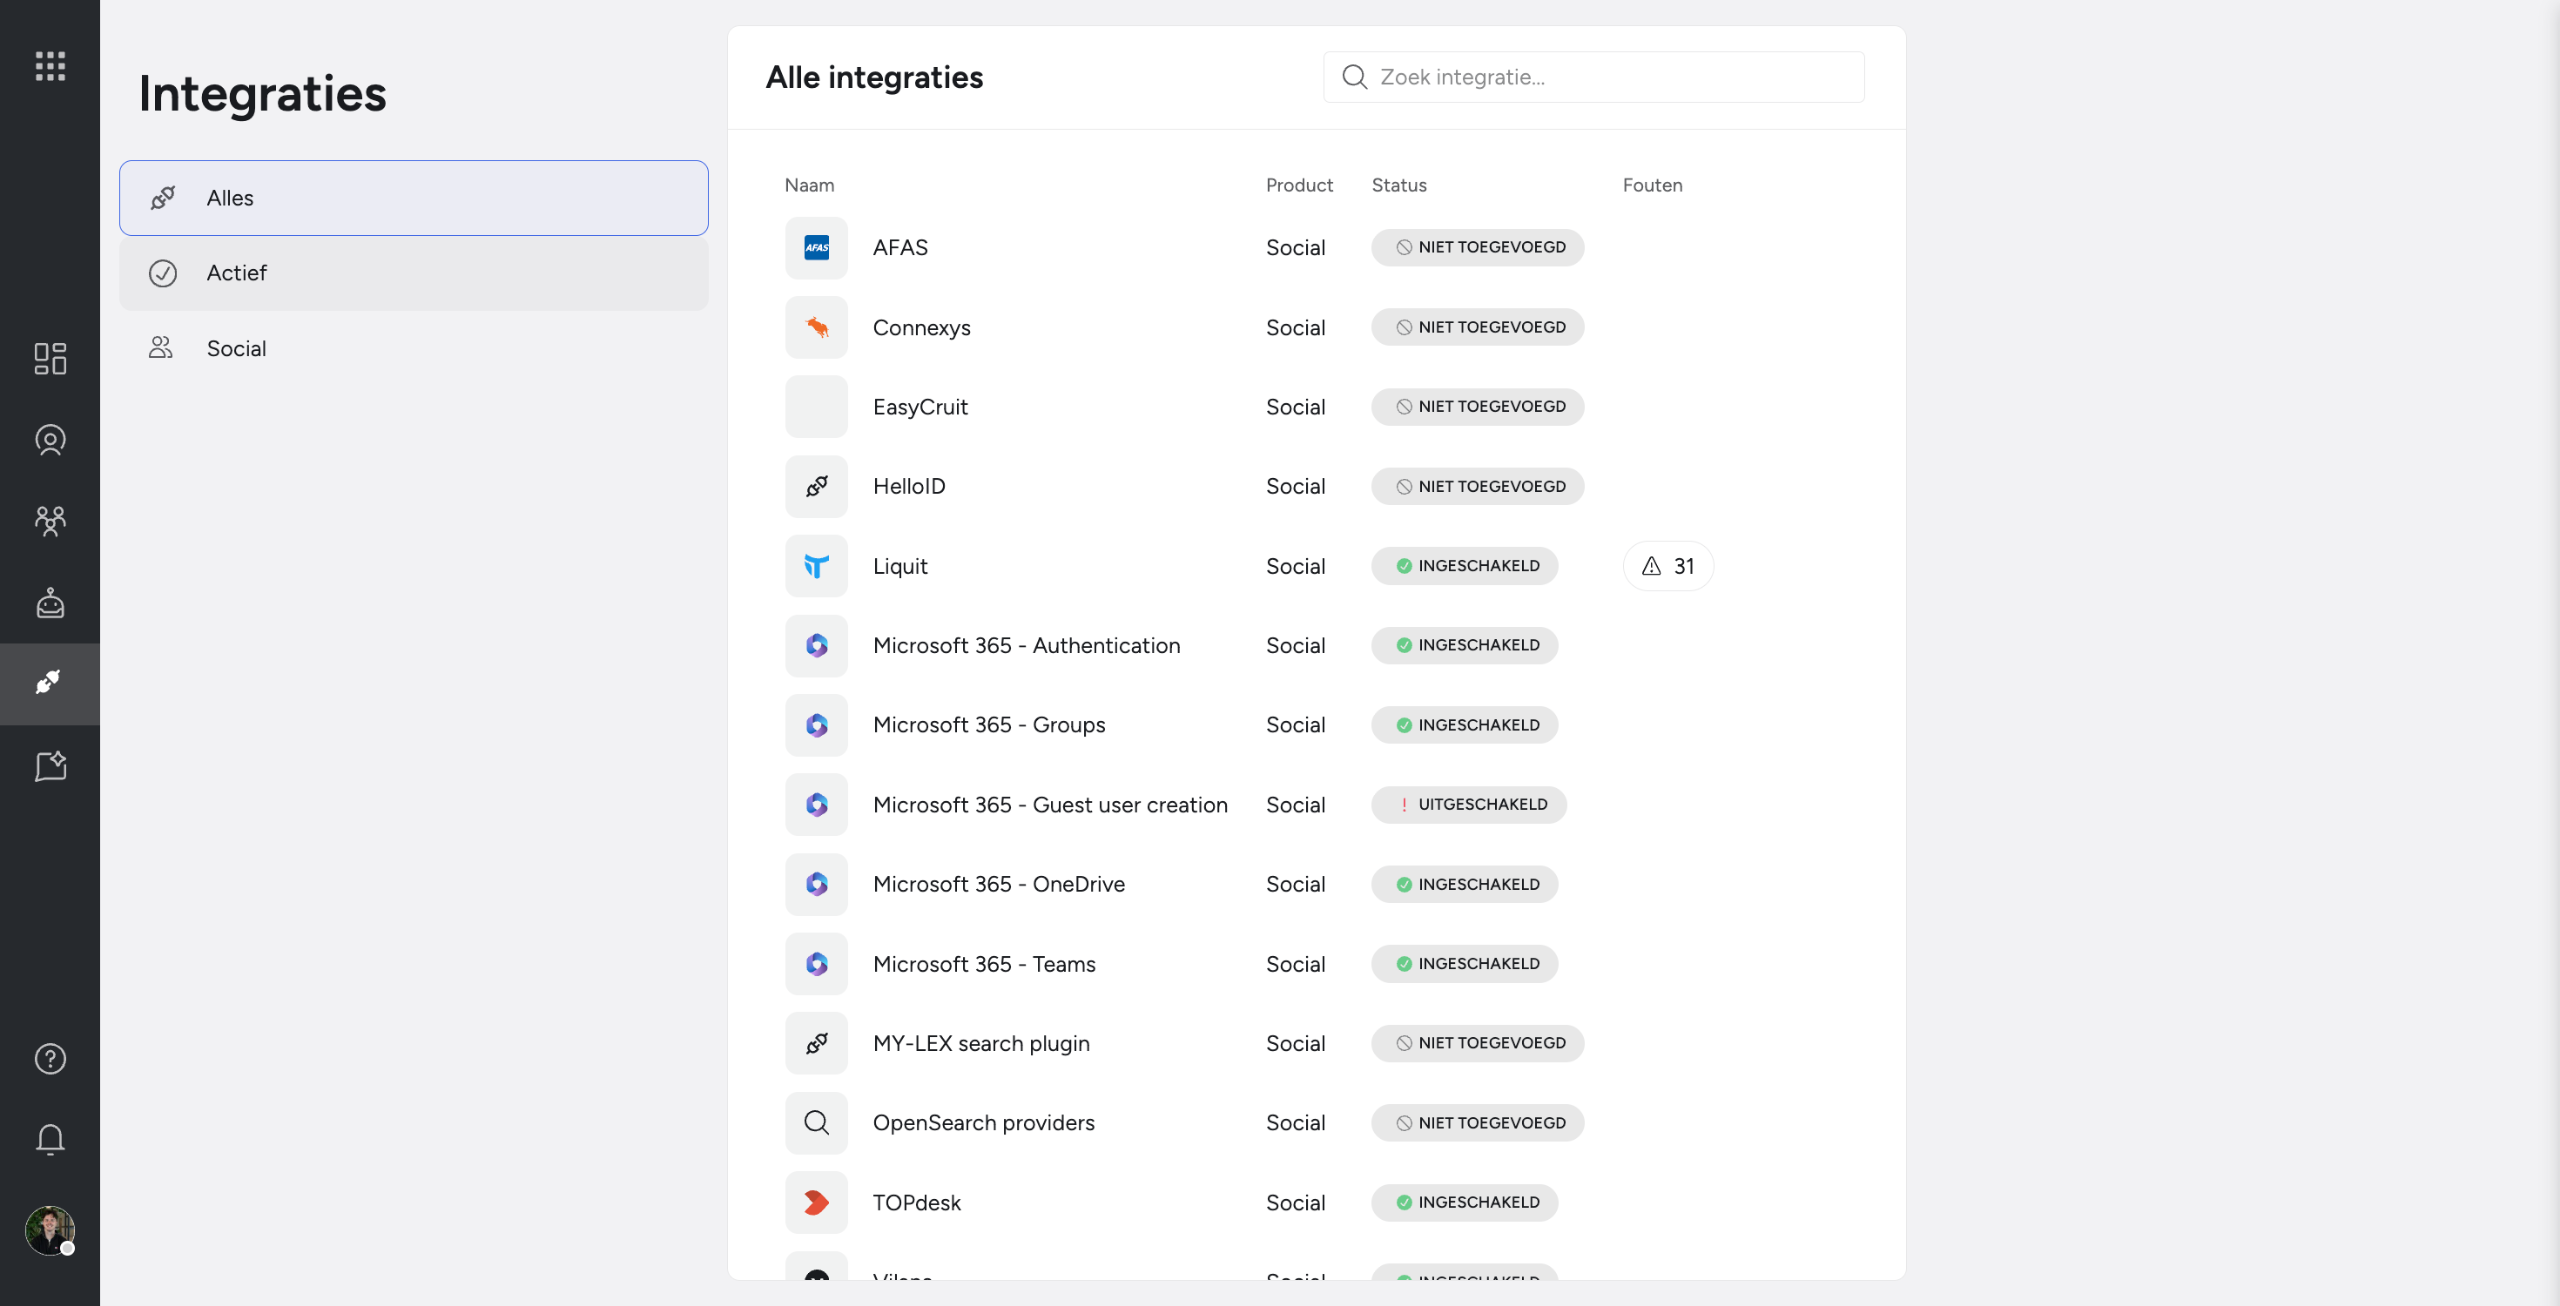Click the Alles plug icon in filter list
The image size is (2560, 1306).
[163, 198]
